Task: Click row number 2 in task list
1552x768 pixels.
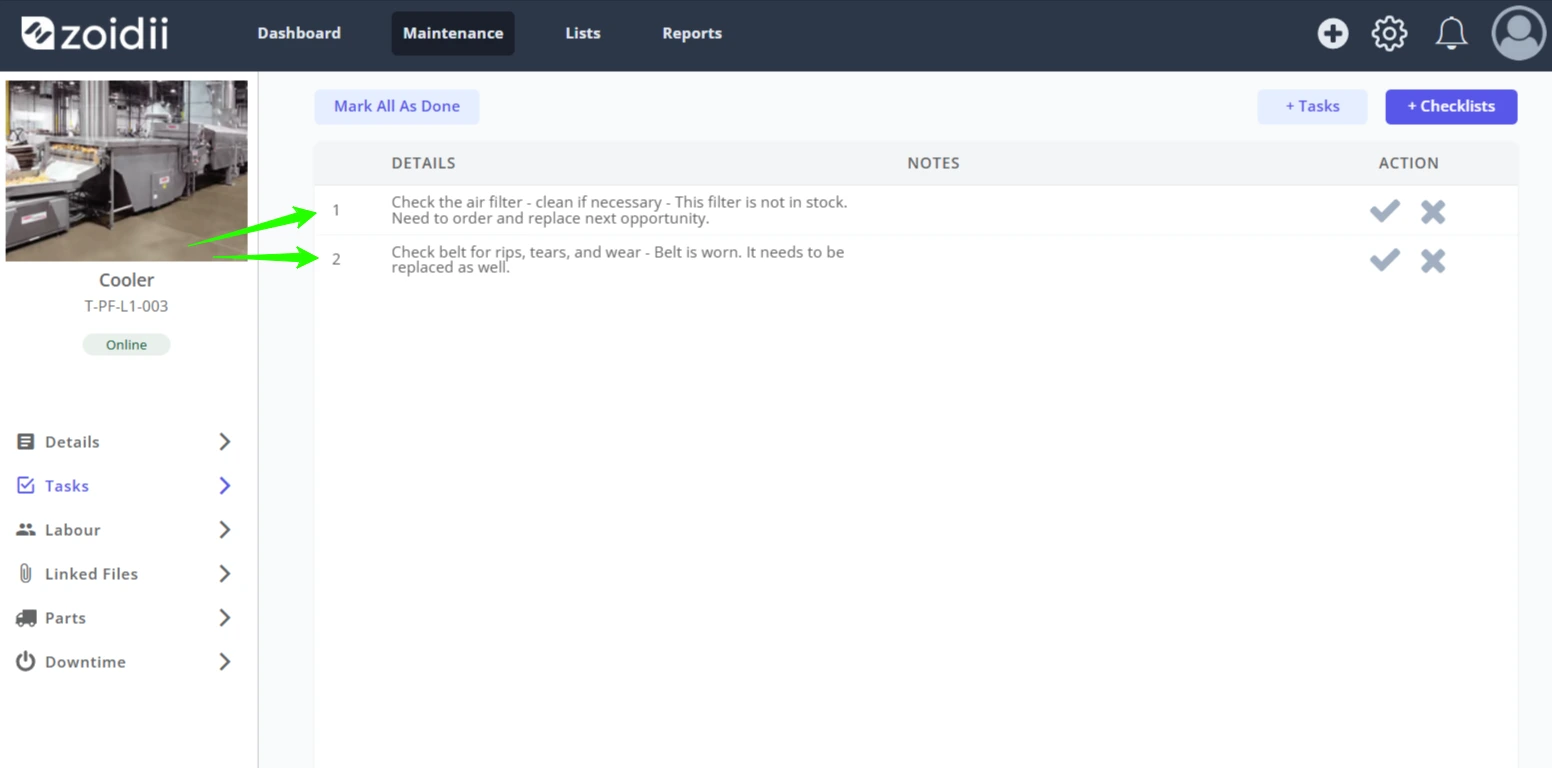Action: click(336, 259)
